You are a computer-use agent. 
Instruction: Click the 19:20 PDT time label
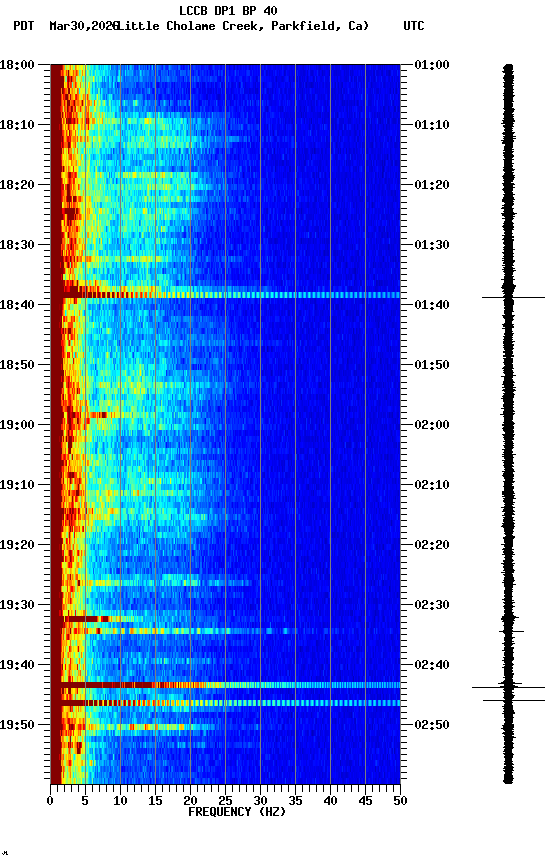coord(17,545)
